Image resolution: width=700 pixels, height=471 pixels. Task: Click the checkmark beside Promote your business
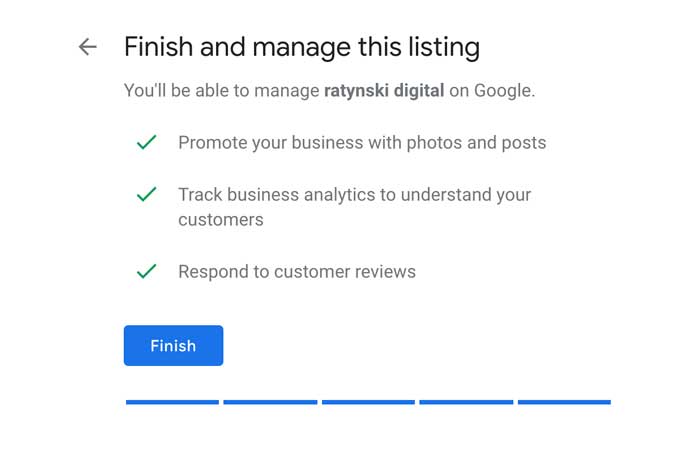(x=147, y=143)
